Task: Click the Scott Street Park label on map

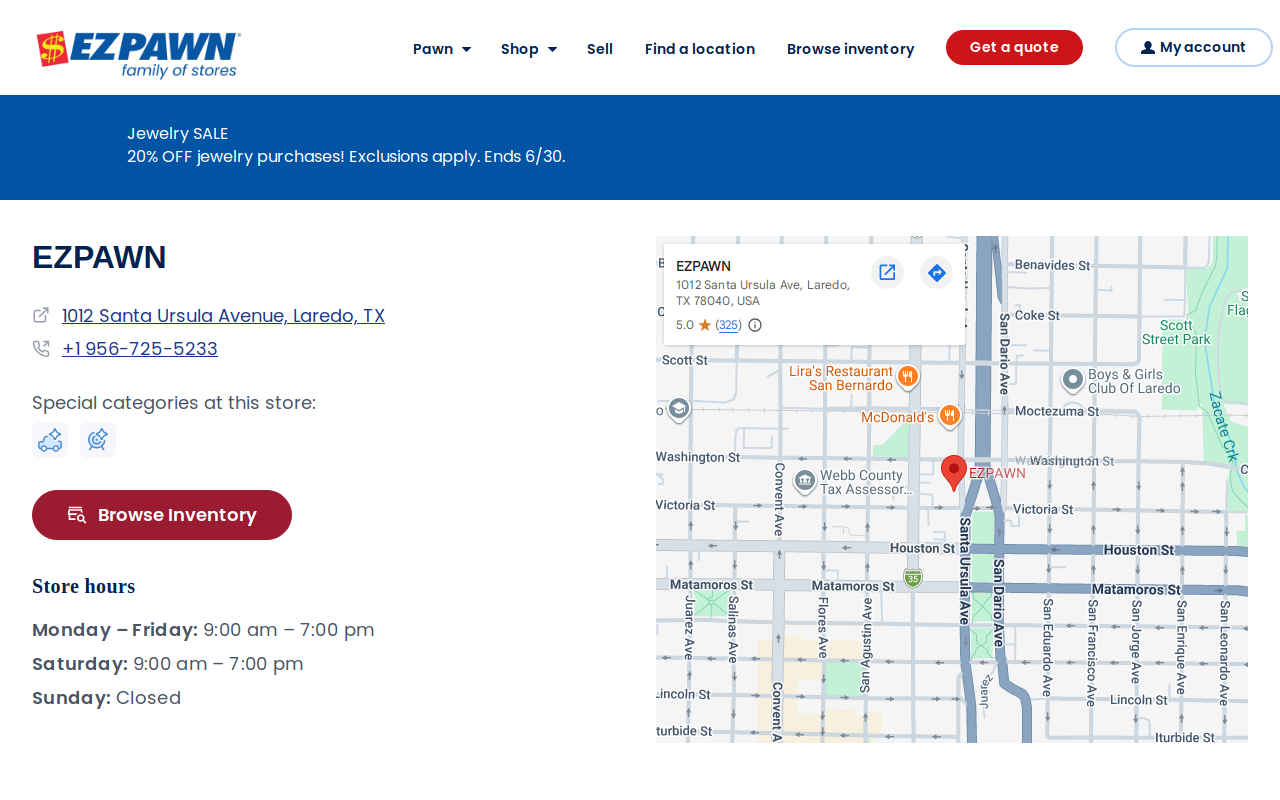Action: point(1176,332)
